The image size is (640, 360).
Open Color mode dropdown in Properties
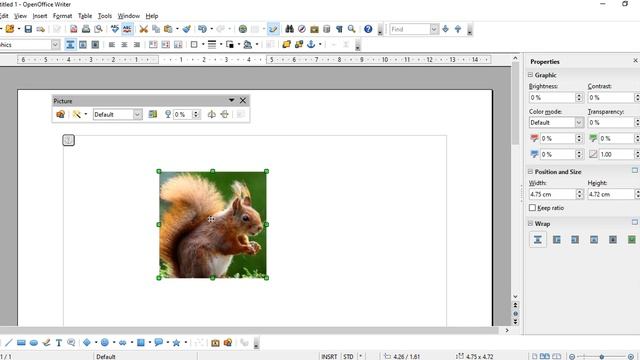coord(579,122)
